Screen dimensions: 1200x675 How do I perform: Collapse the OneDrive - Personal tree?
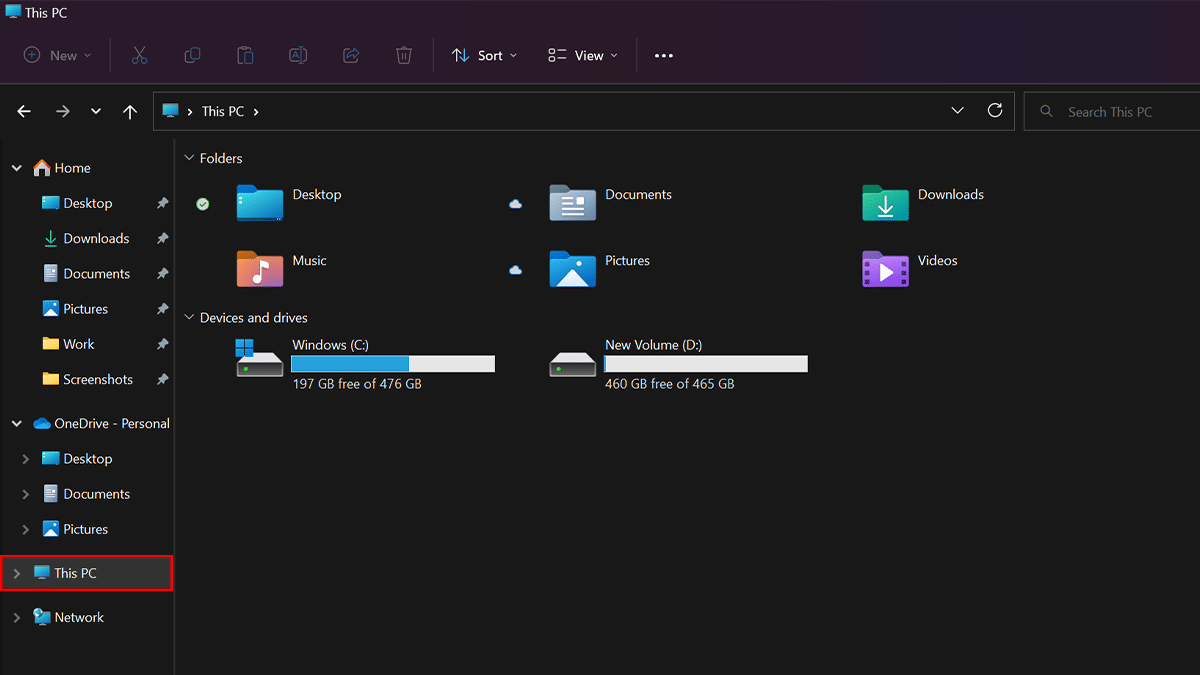[x=16, y=424]
